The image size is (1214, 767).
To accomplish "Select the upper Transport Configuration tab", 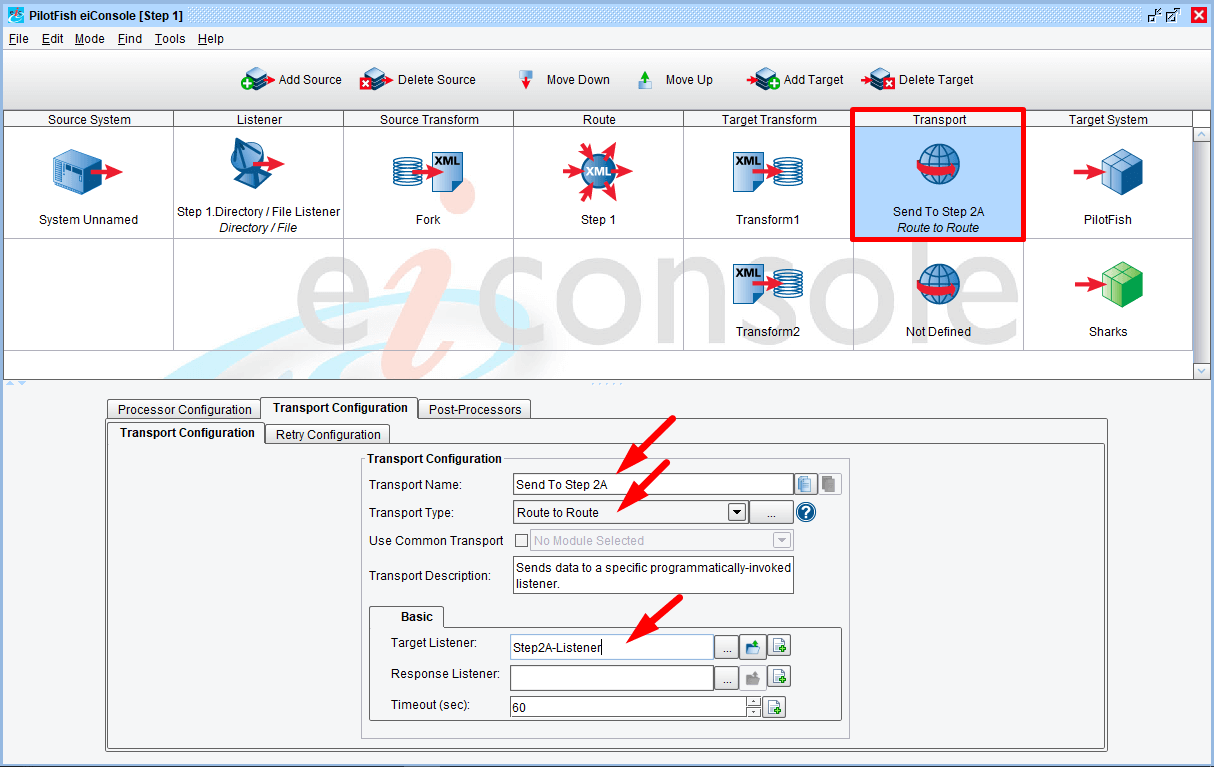I will point(340,408).
